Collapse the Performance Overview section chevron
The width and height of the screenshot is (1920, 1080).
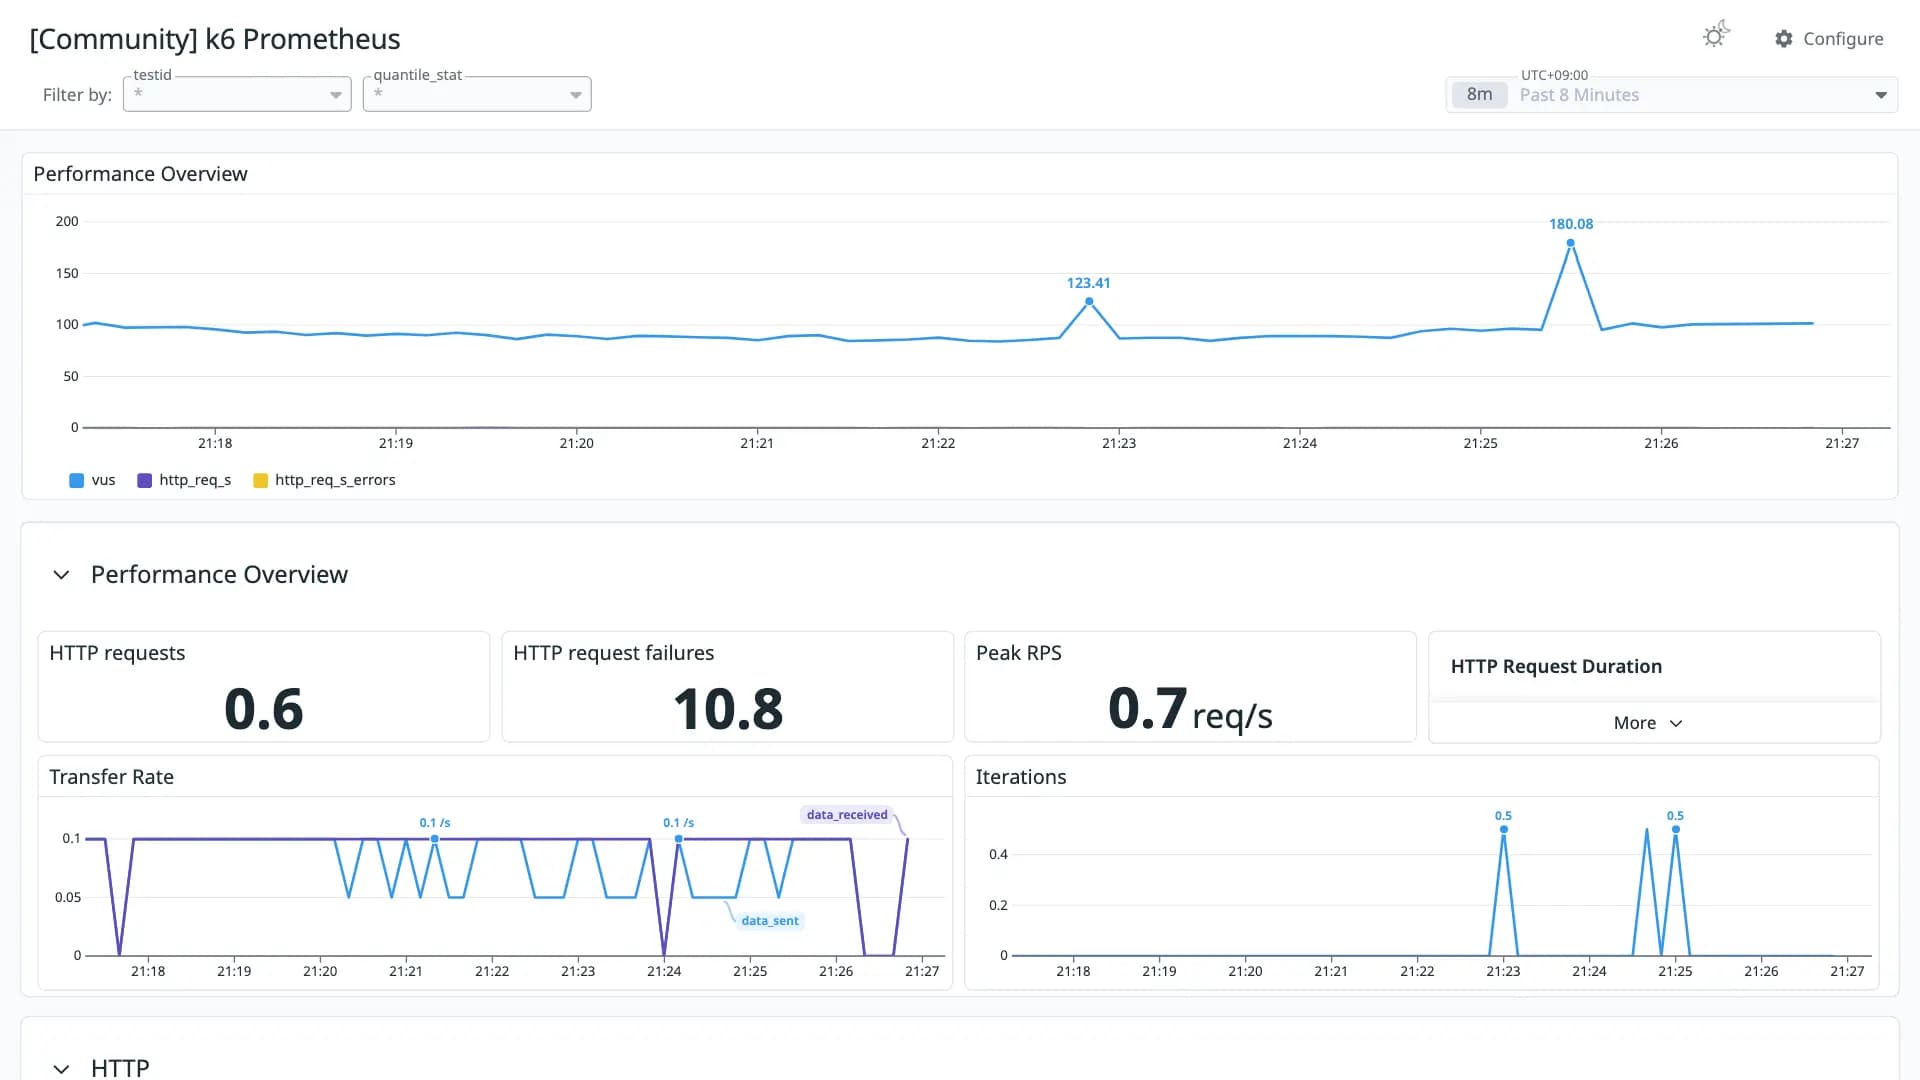pos(61,575)
